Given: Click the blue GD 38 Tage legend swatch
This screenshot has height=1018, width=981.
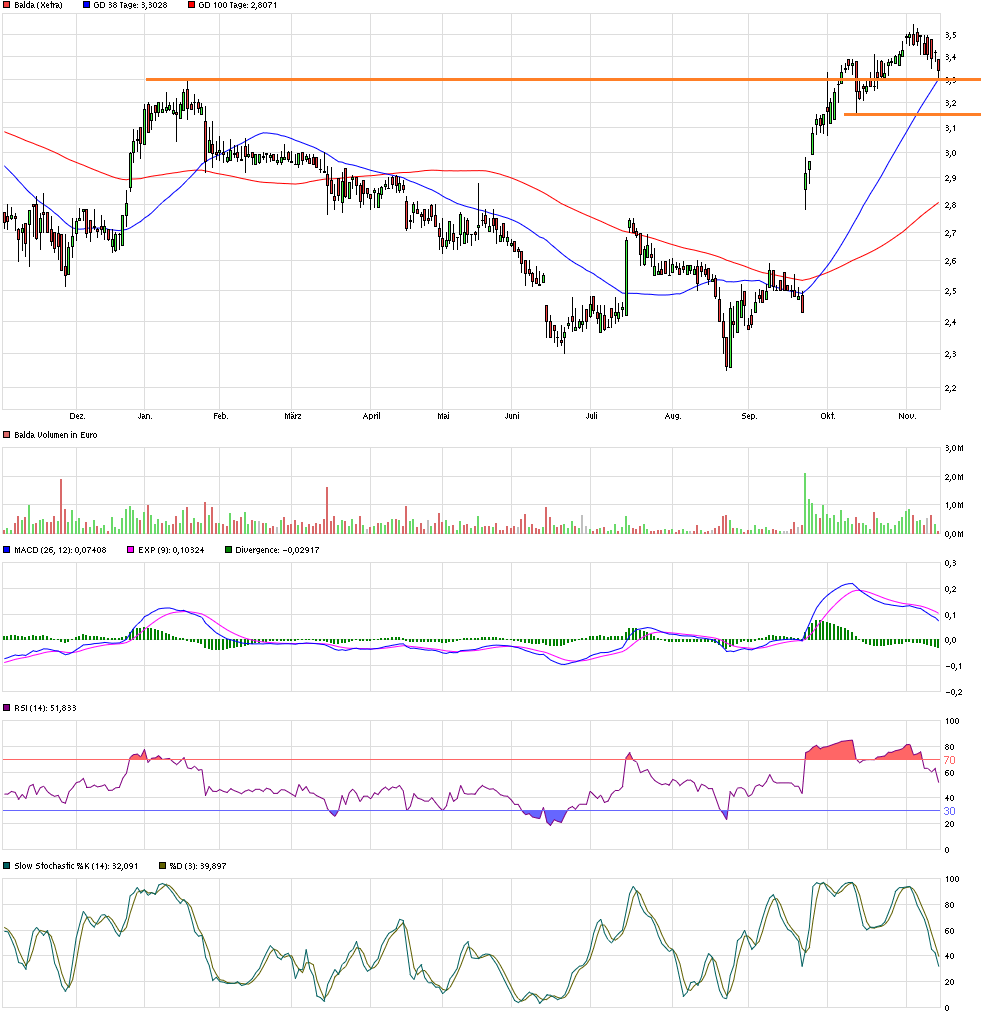Looking at the screenshot, I should click(x=86, y=5).
